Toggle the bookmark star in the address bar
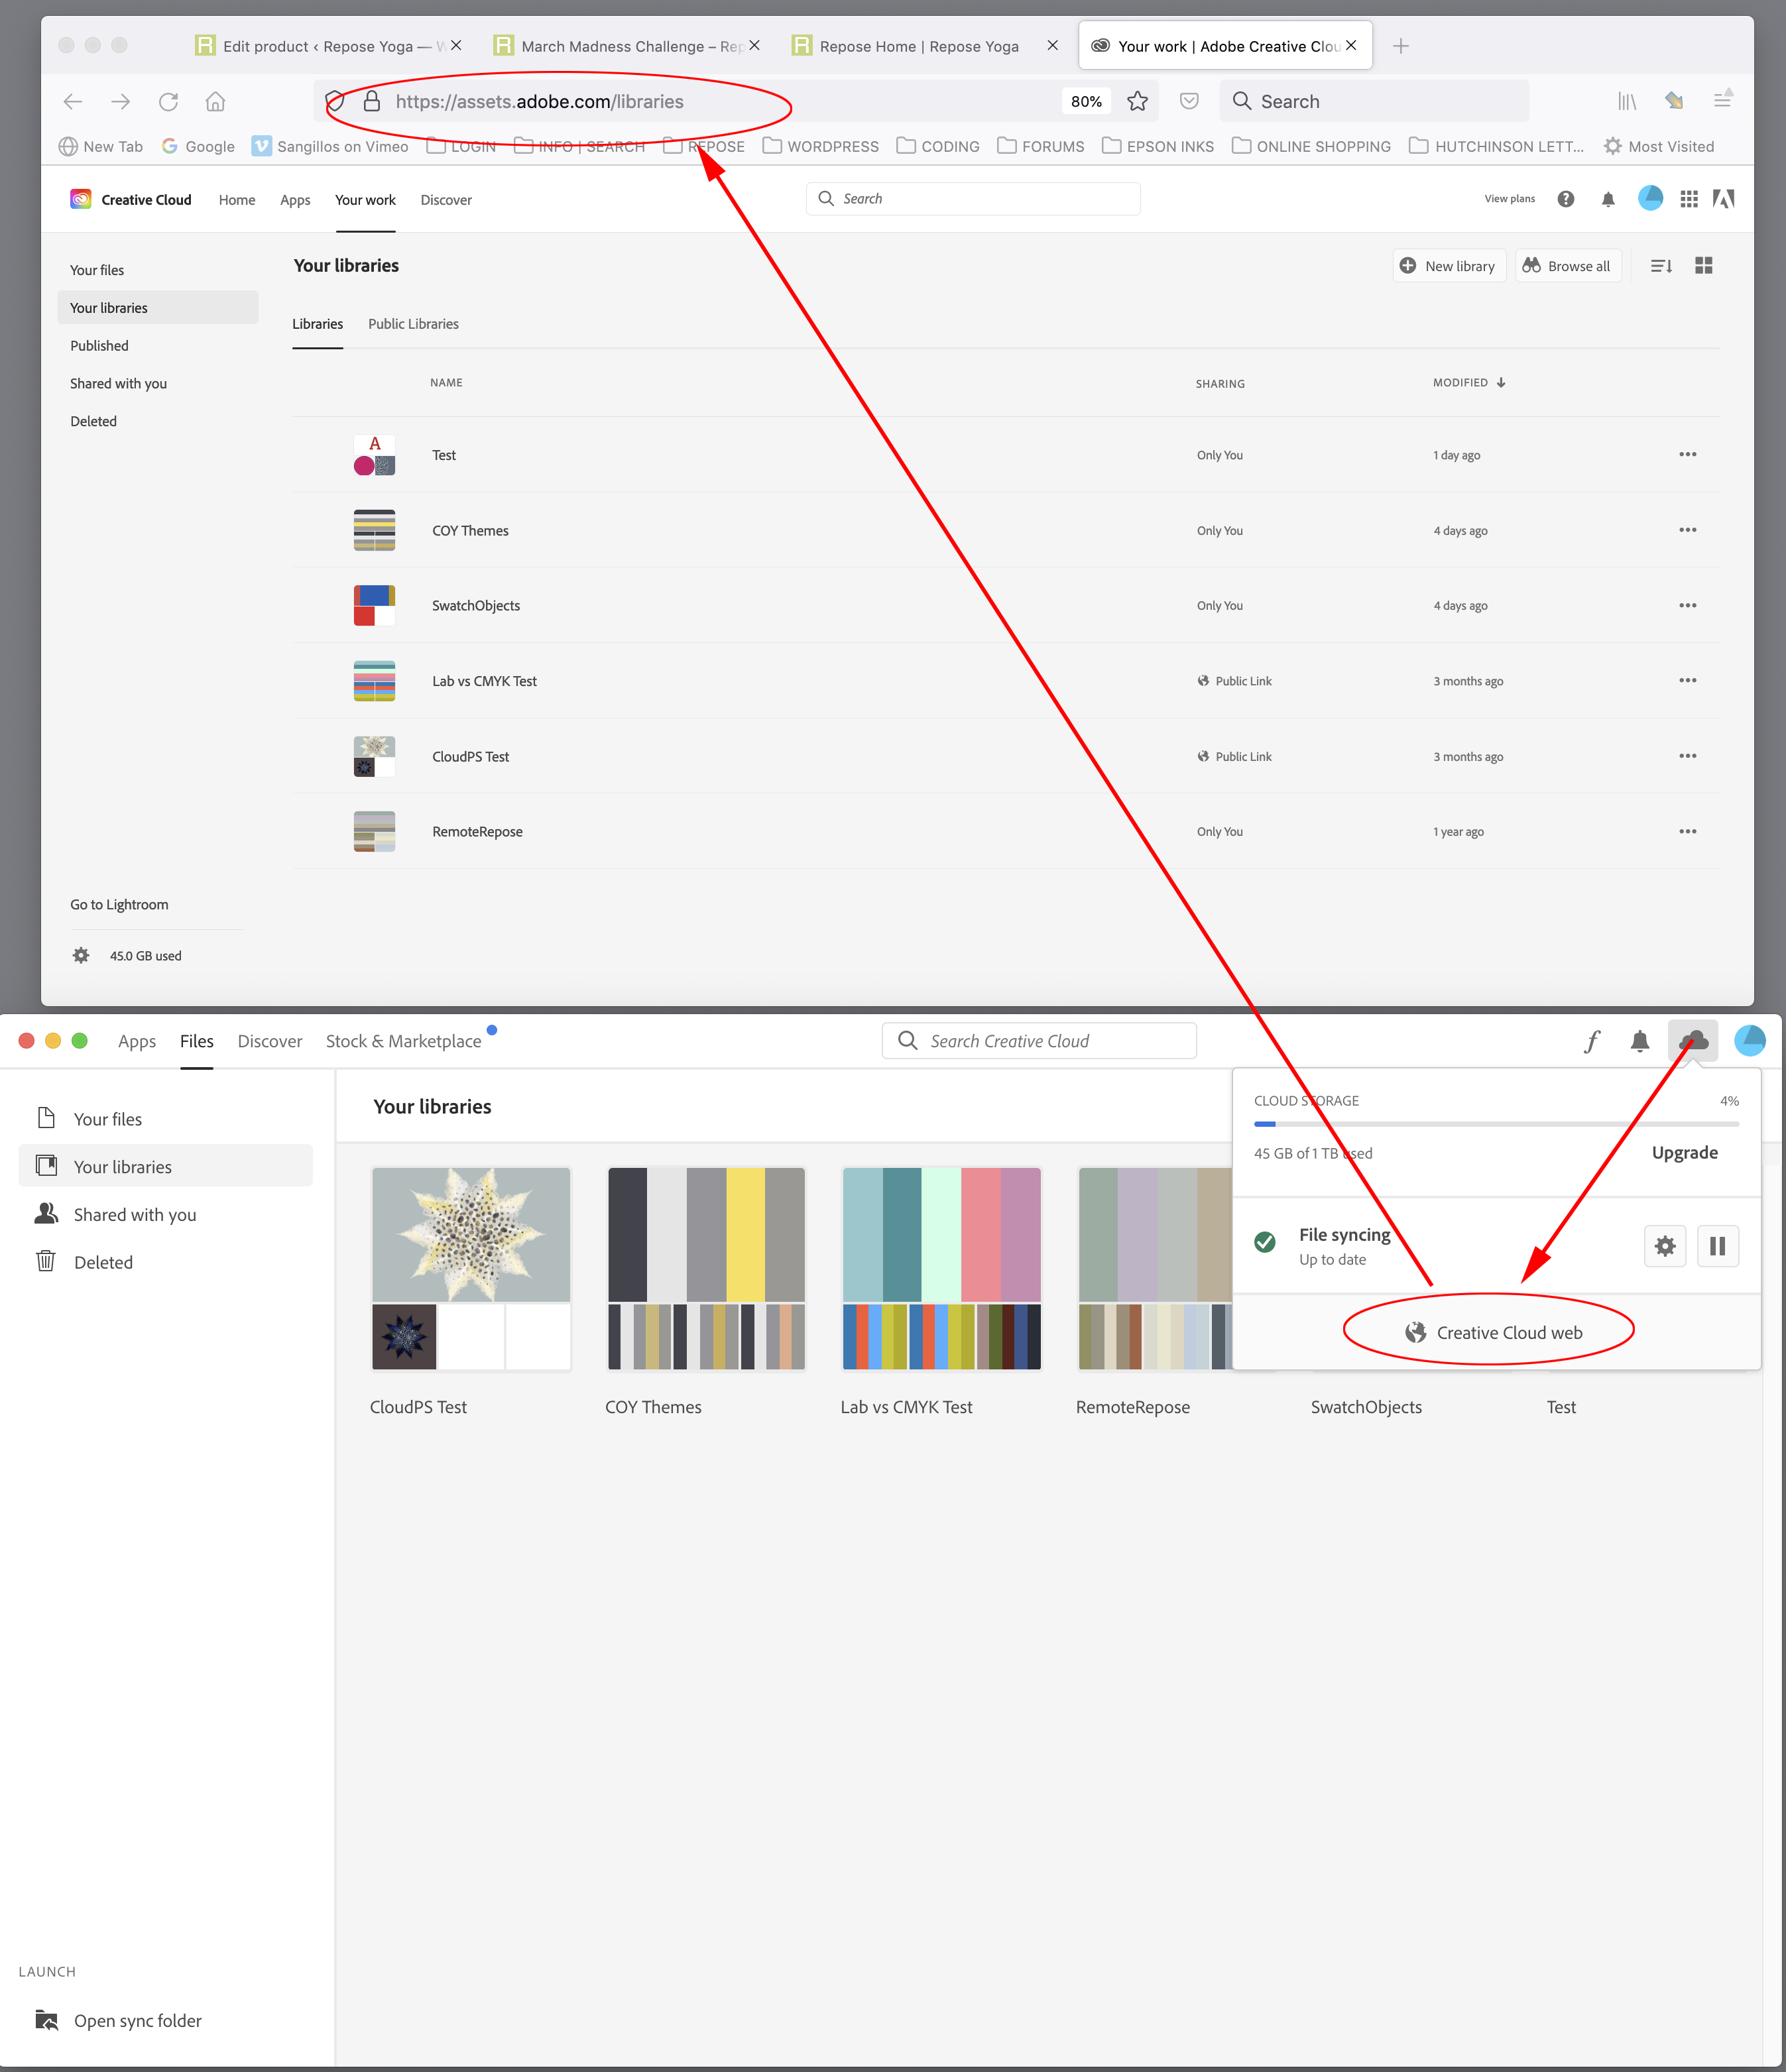 tap(1137, 101)
